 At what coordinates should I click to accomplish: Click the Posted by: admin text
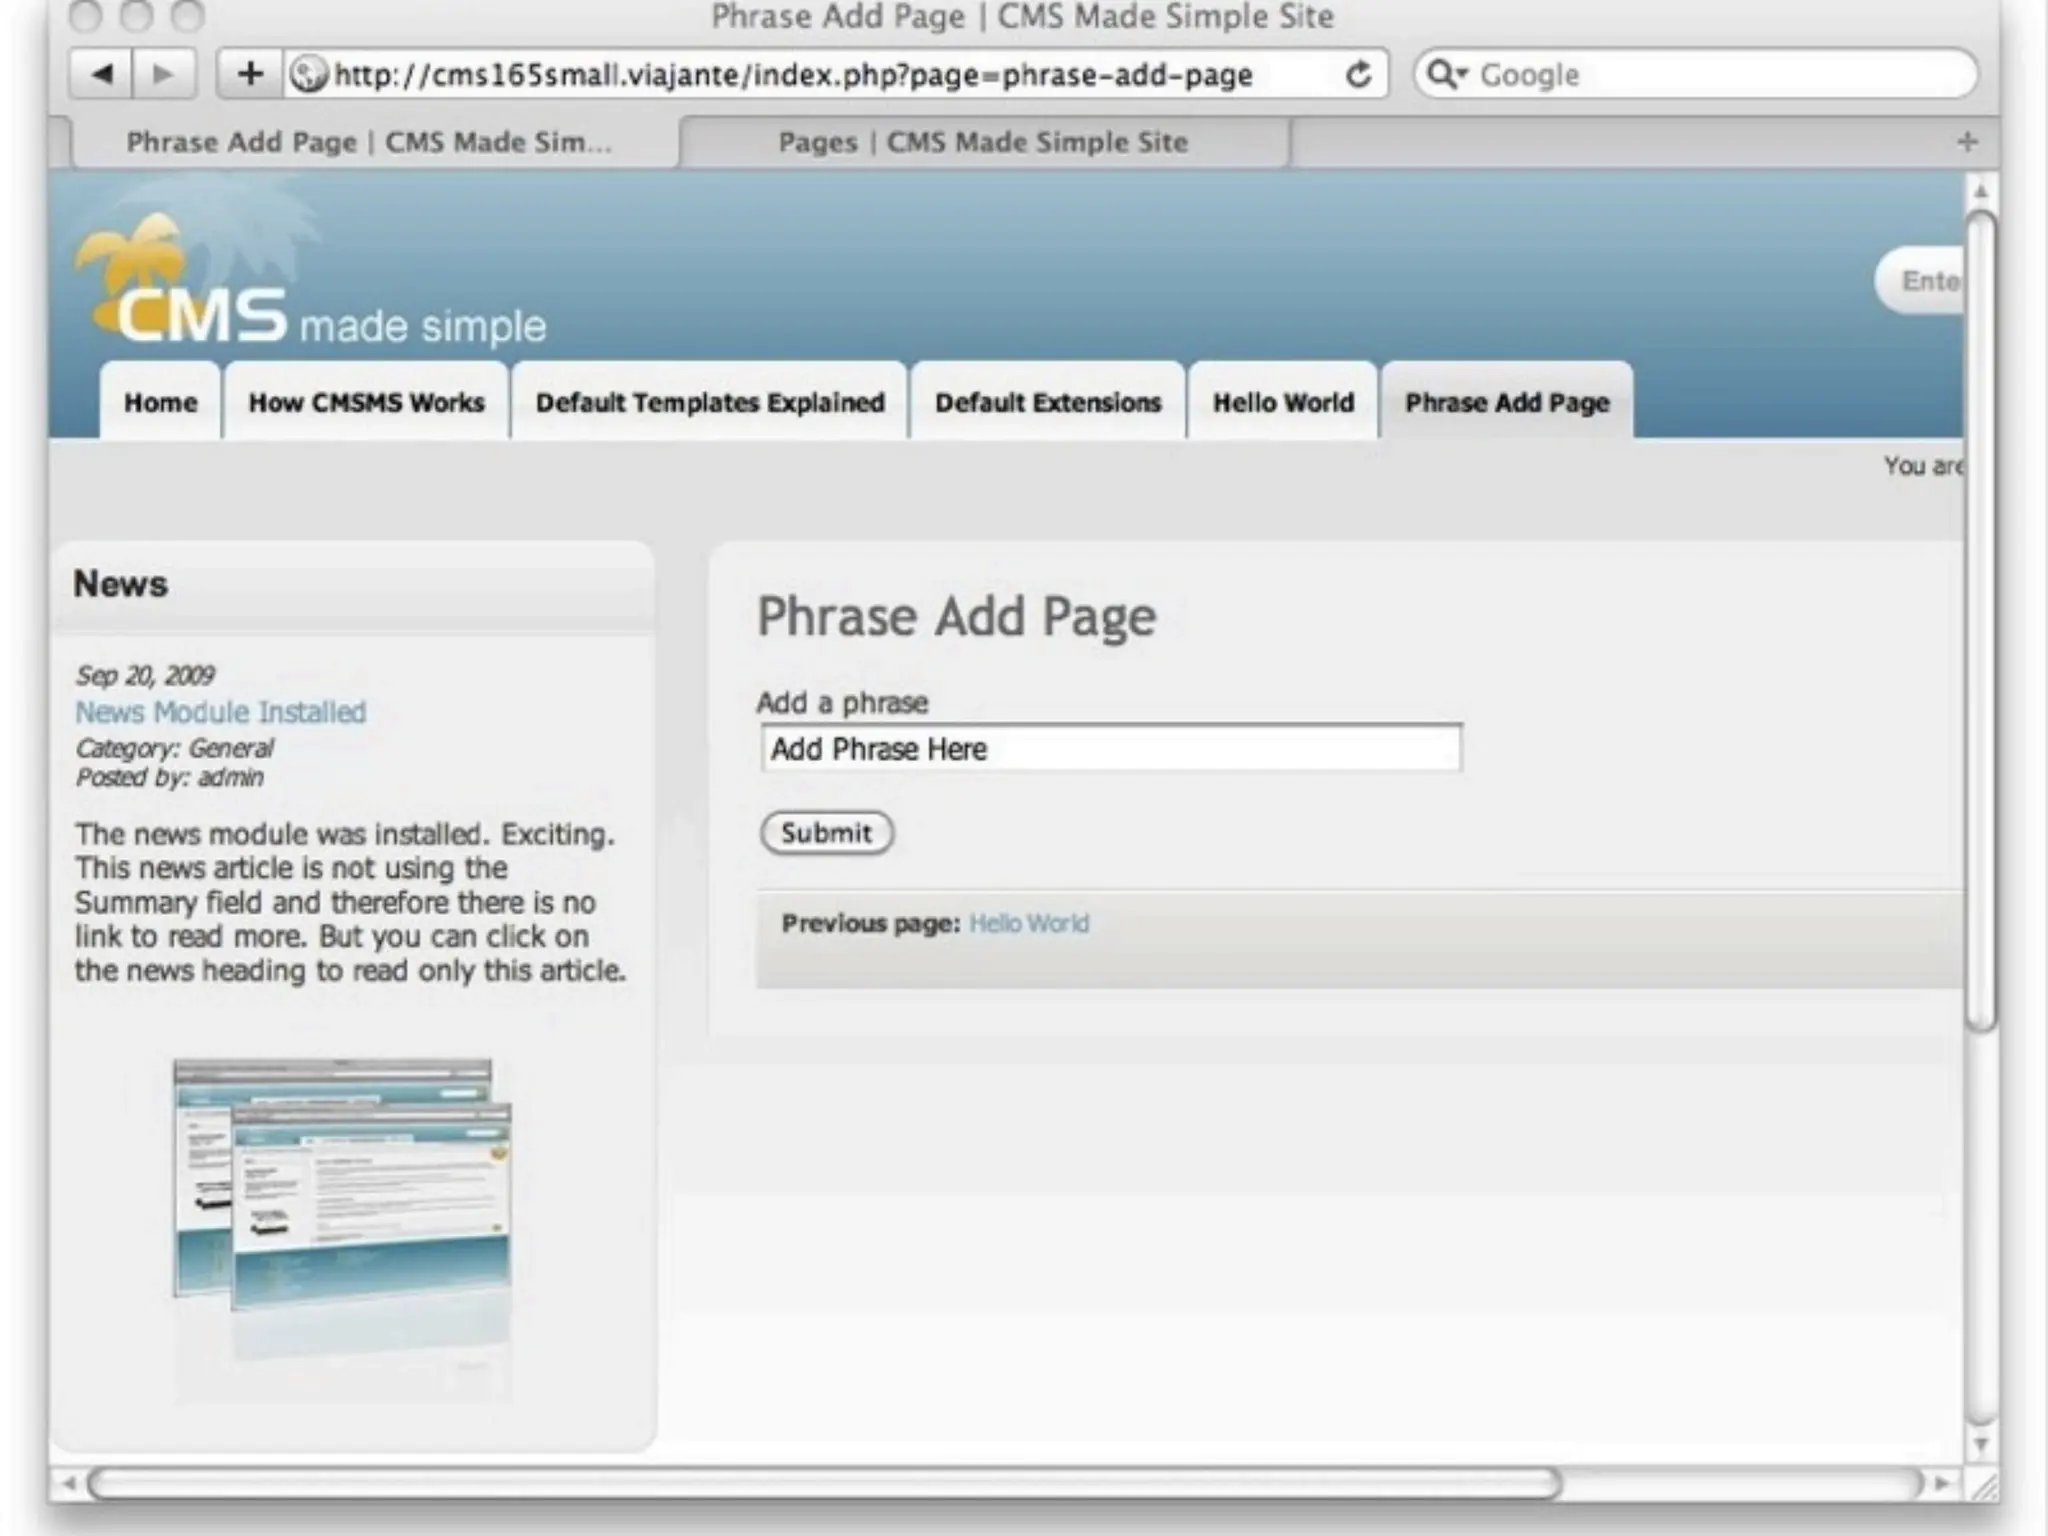170,777
